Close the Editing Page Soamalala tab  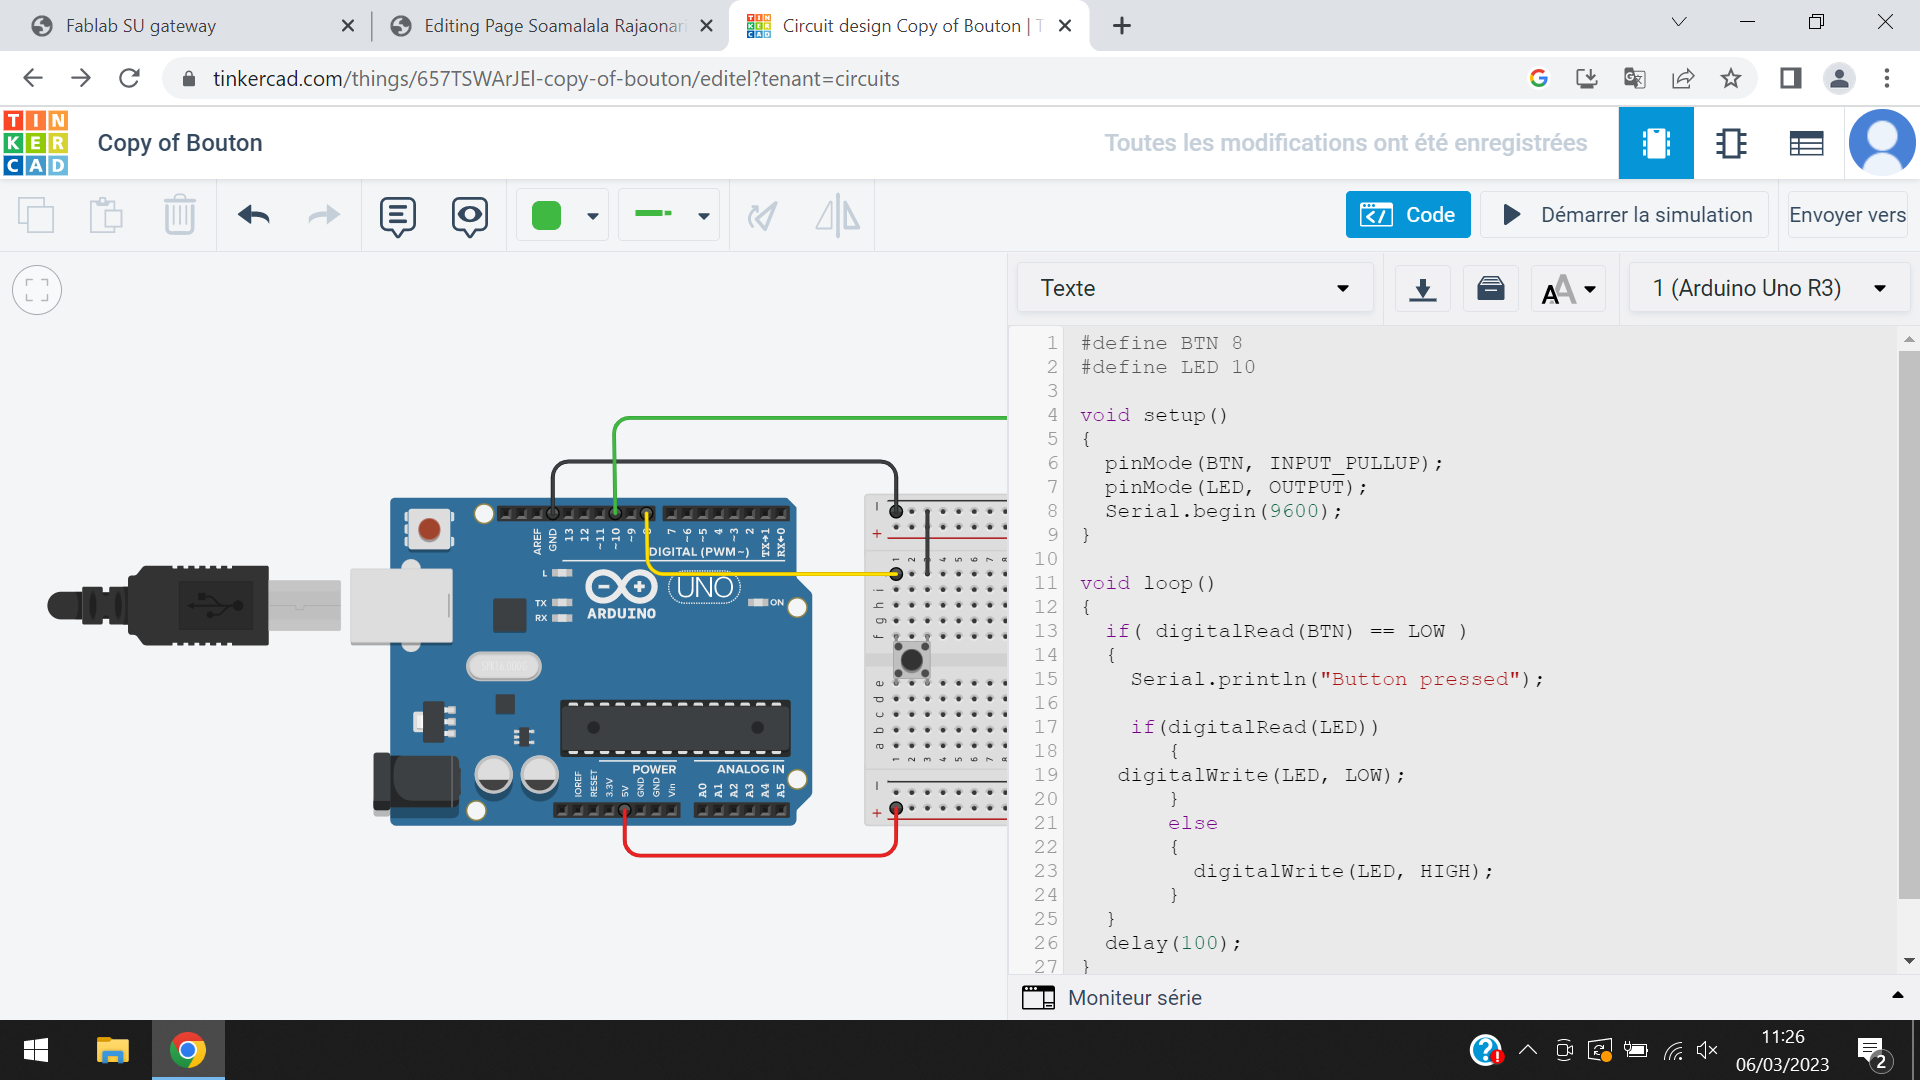point(707,26)
